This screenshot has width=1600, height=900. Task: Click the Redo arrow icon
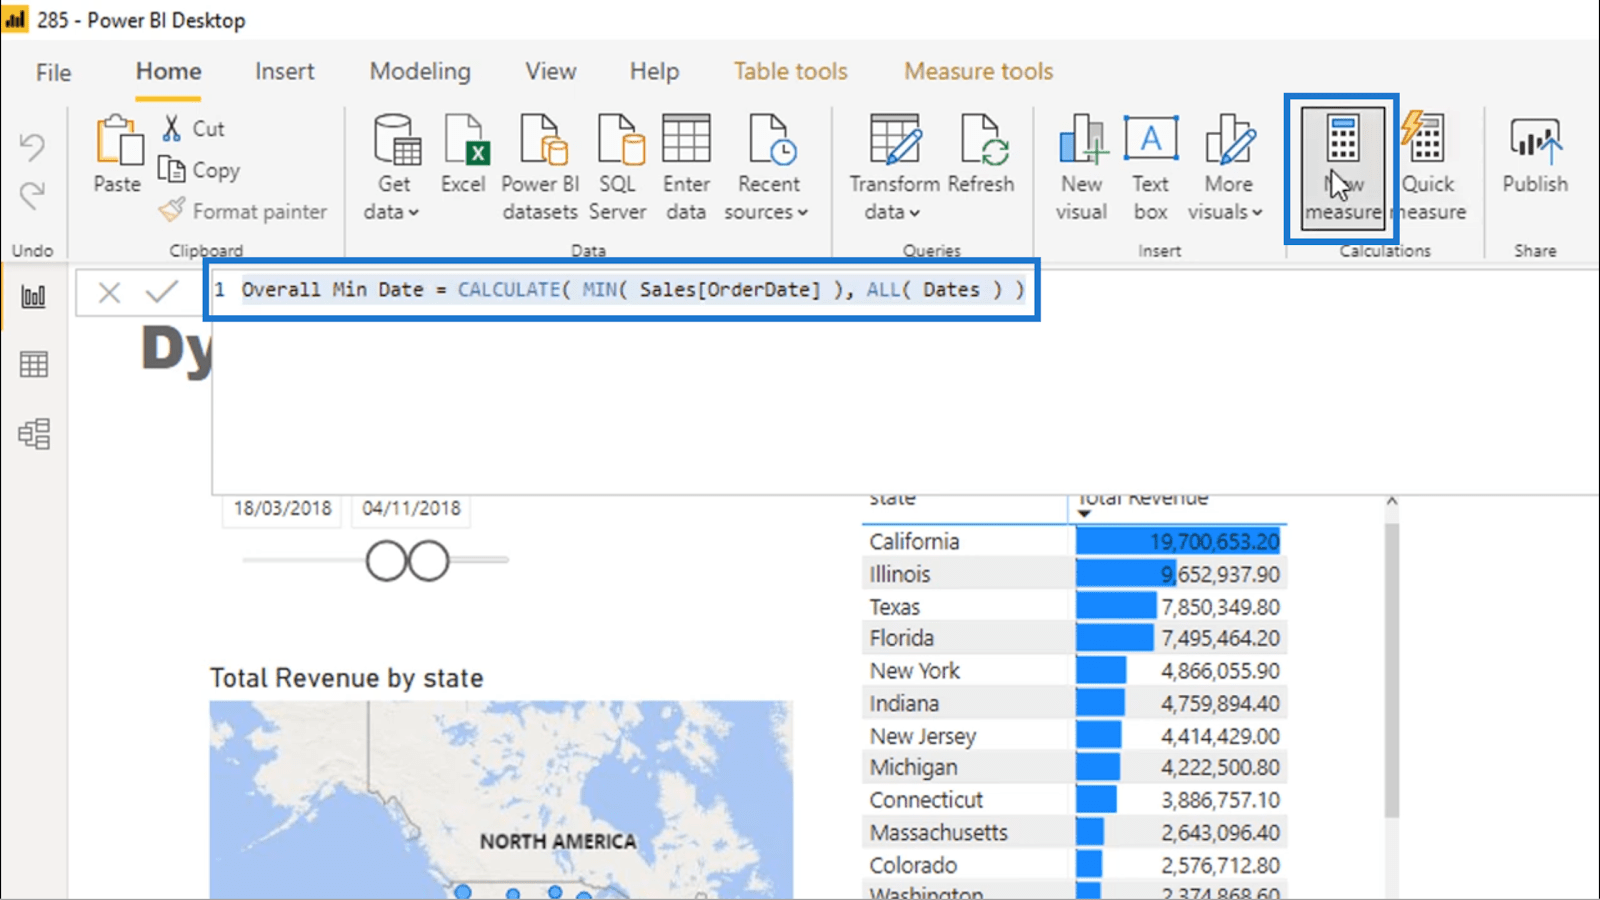tap(32, 194)
